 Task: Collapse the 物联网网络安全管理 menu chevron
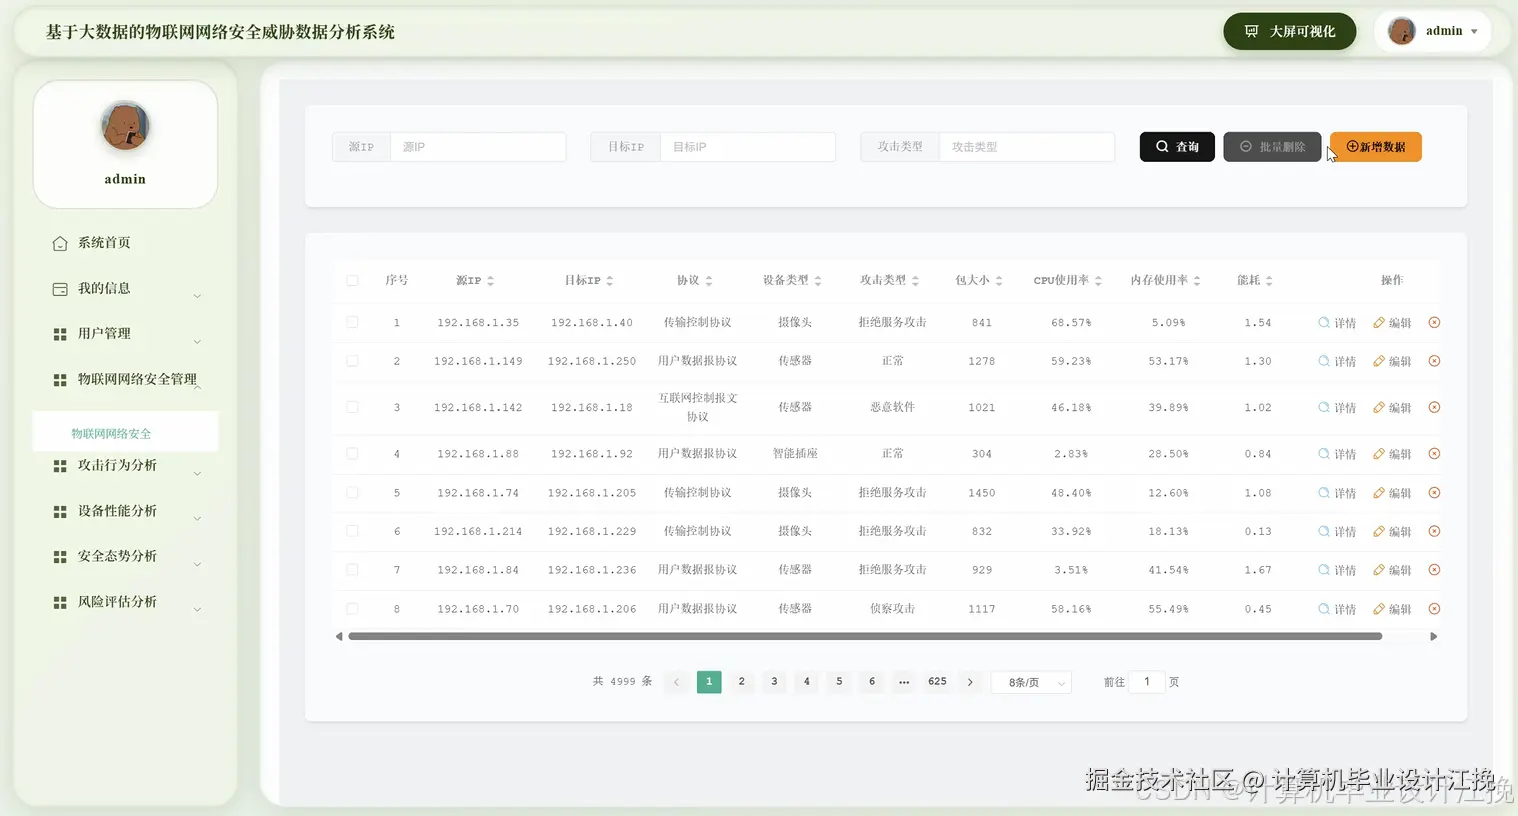point(197,387)
